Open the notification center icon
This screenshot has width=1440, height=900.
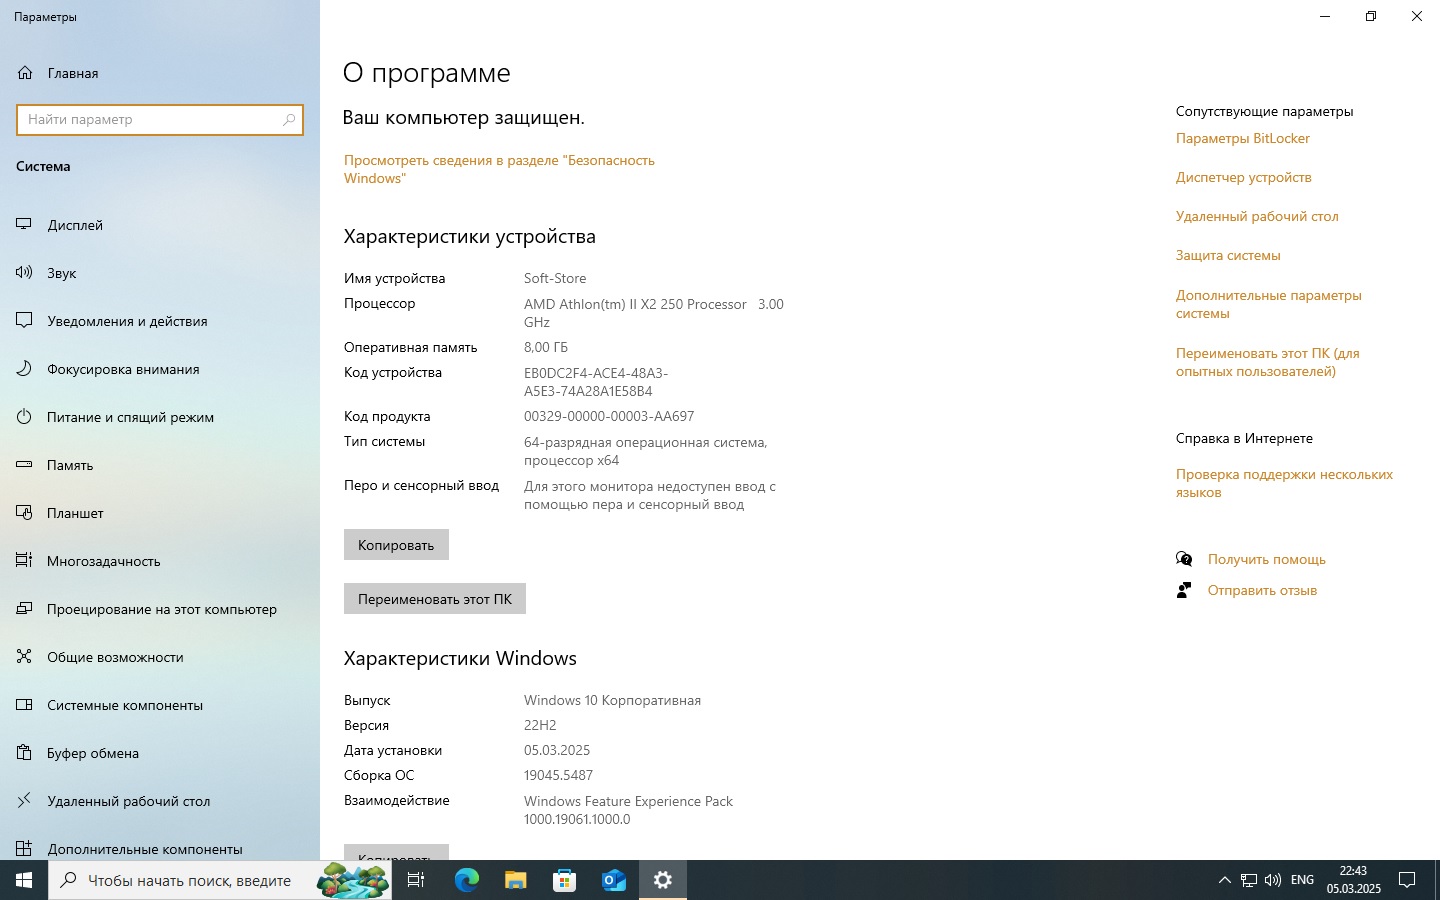1407,880
